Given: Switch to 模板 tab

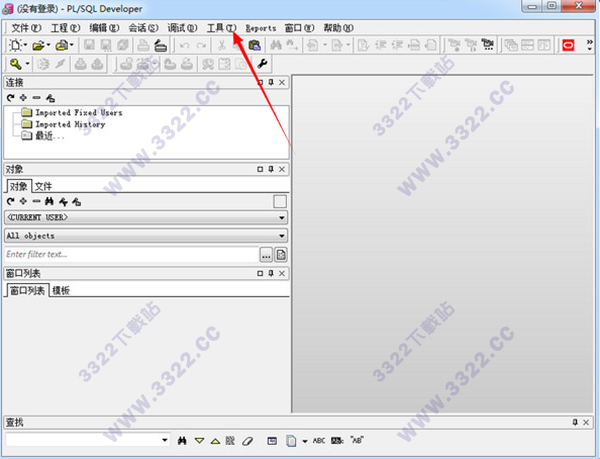Looking at the screenshot, I should (x=60, y=291).
